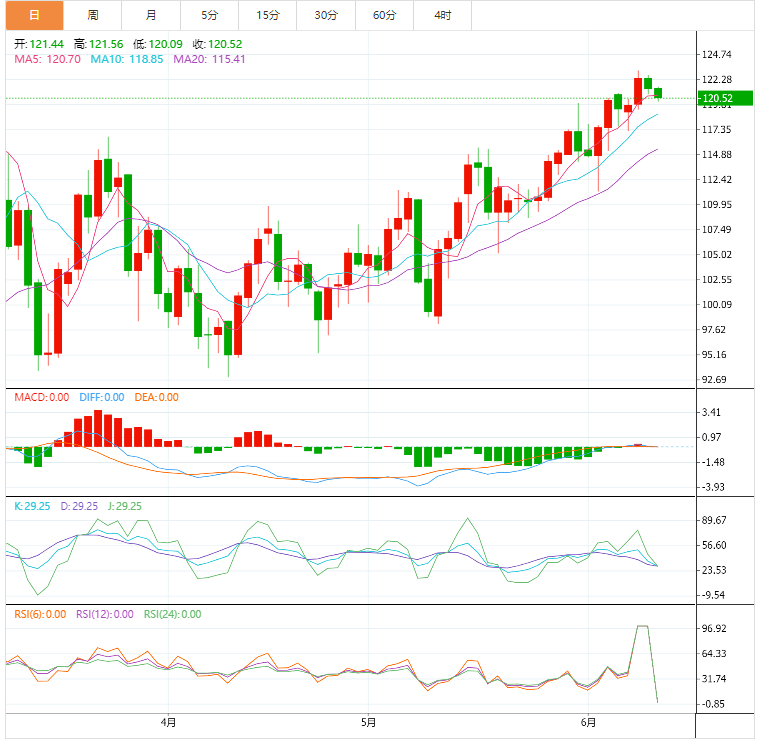The height and width of the screenshot is (744, 761).
Task: Switch to the 5分 timeframe tab
Action: [x=209, y=15]
